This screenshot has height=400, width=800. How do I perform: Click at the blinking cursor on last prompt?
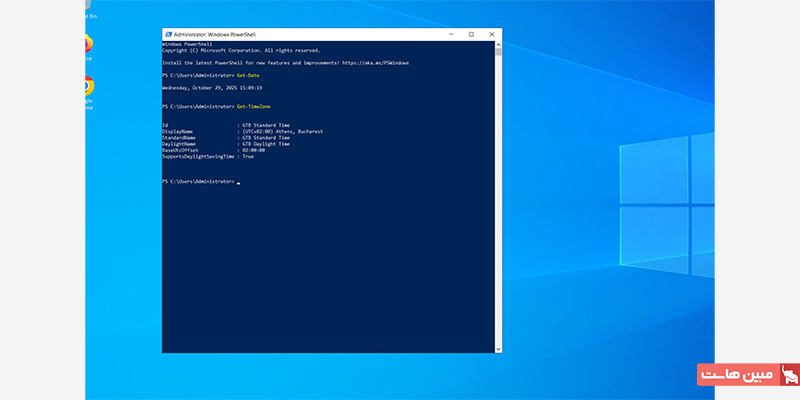239,182
